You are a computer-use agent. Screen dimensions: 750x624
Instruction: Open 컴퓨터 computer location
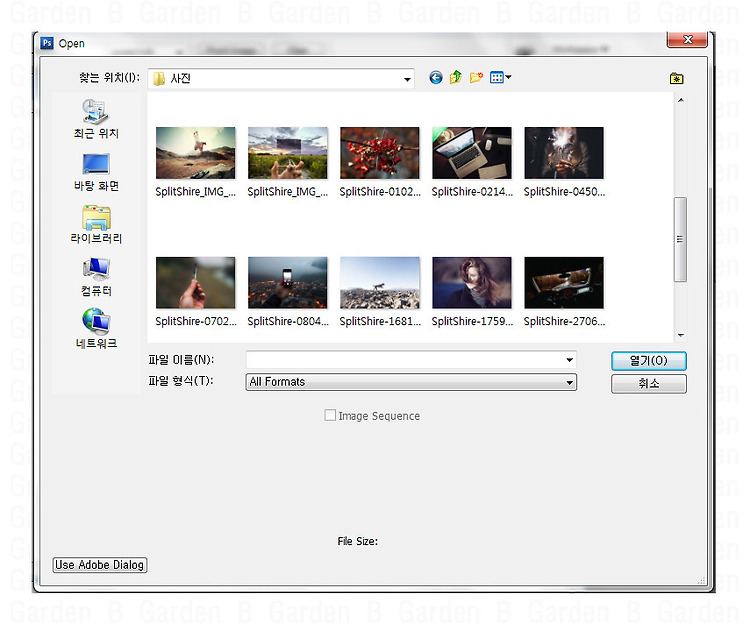pyautogui.click(x=96, y=277)
